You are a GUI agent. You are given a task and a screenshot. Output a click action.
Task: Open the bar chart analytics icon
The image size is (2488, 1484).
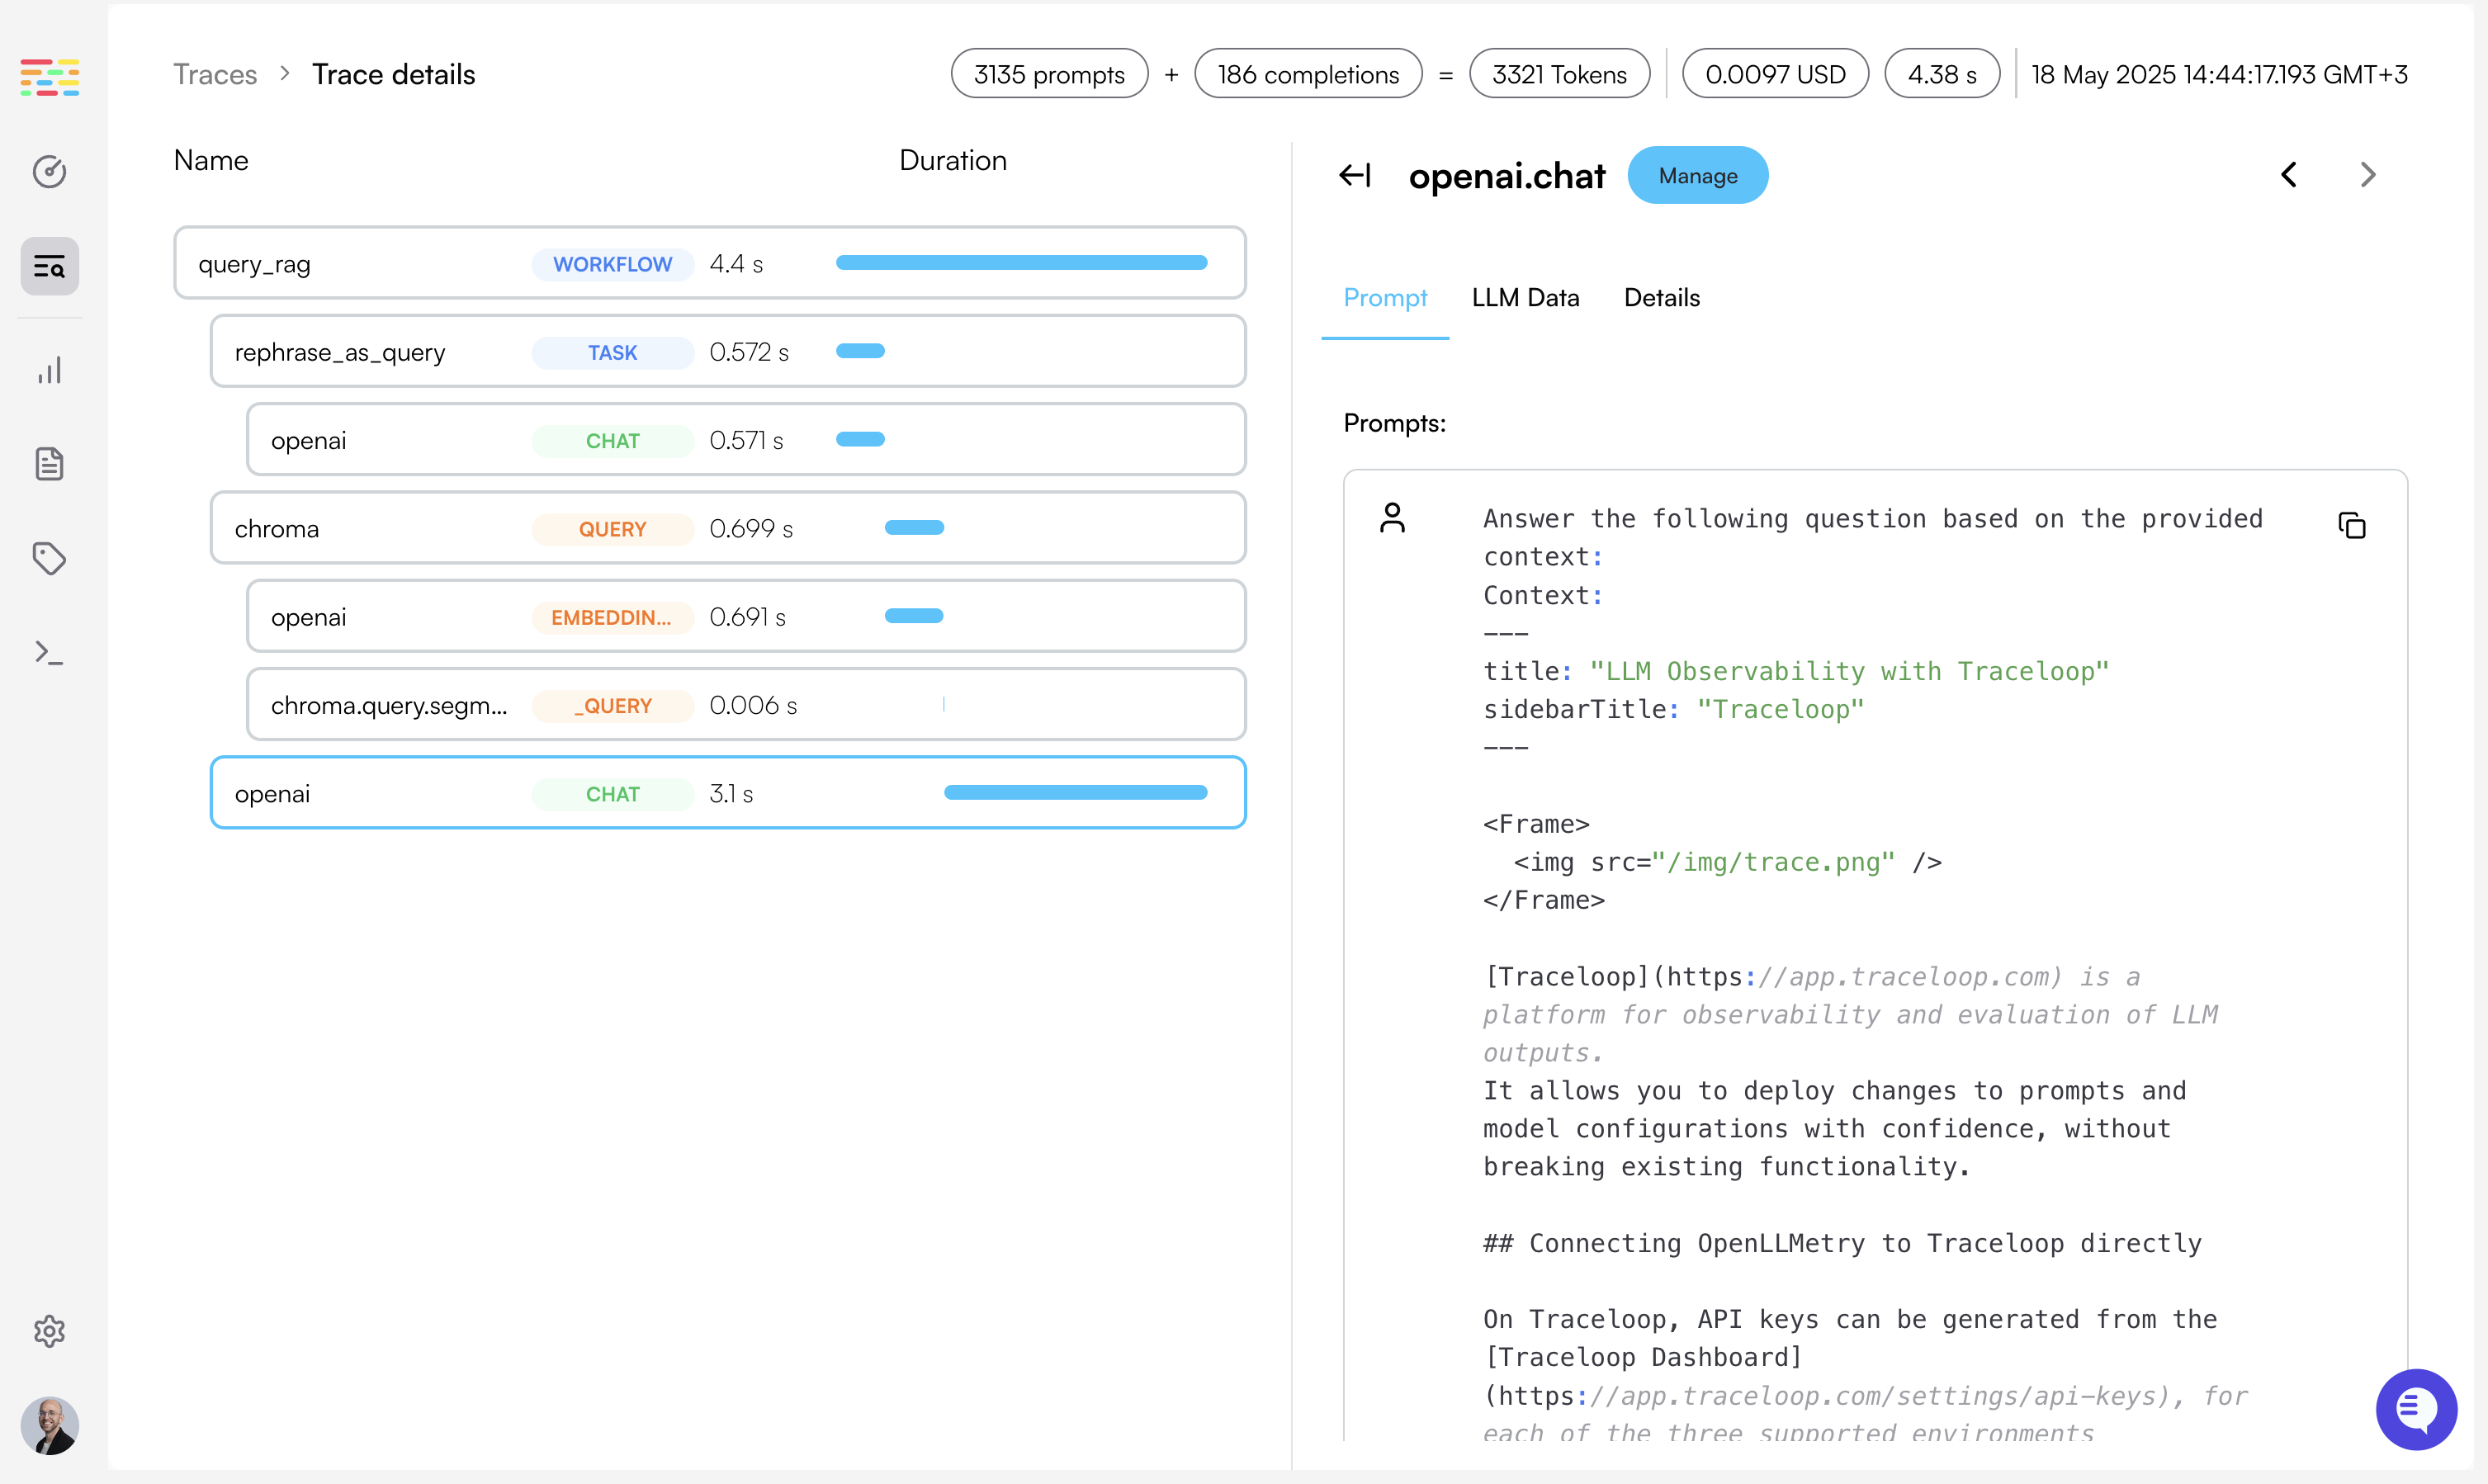tap(49, 370)
